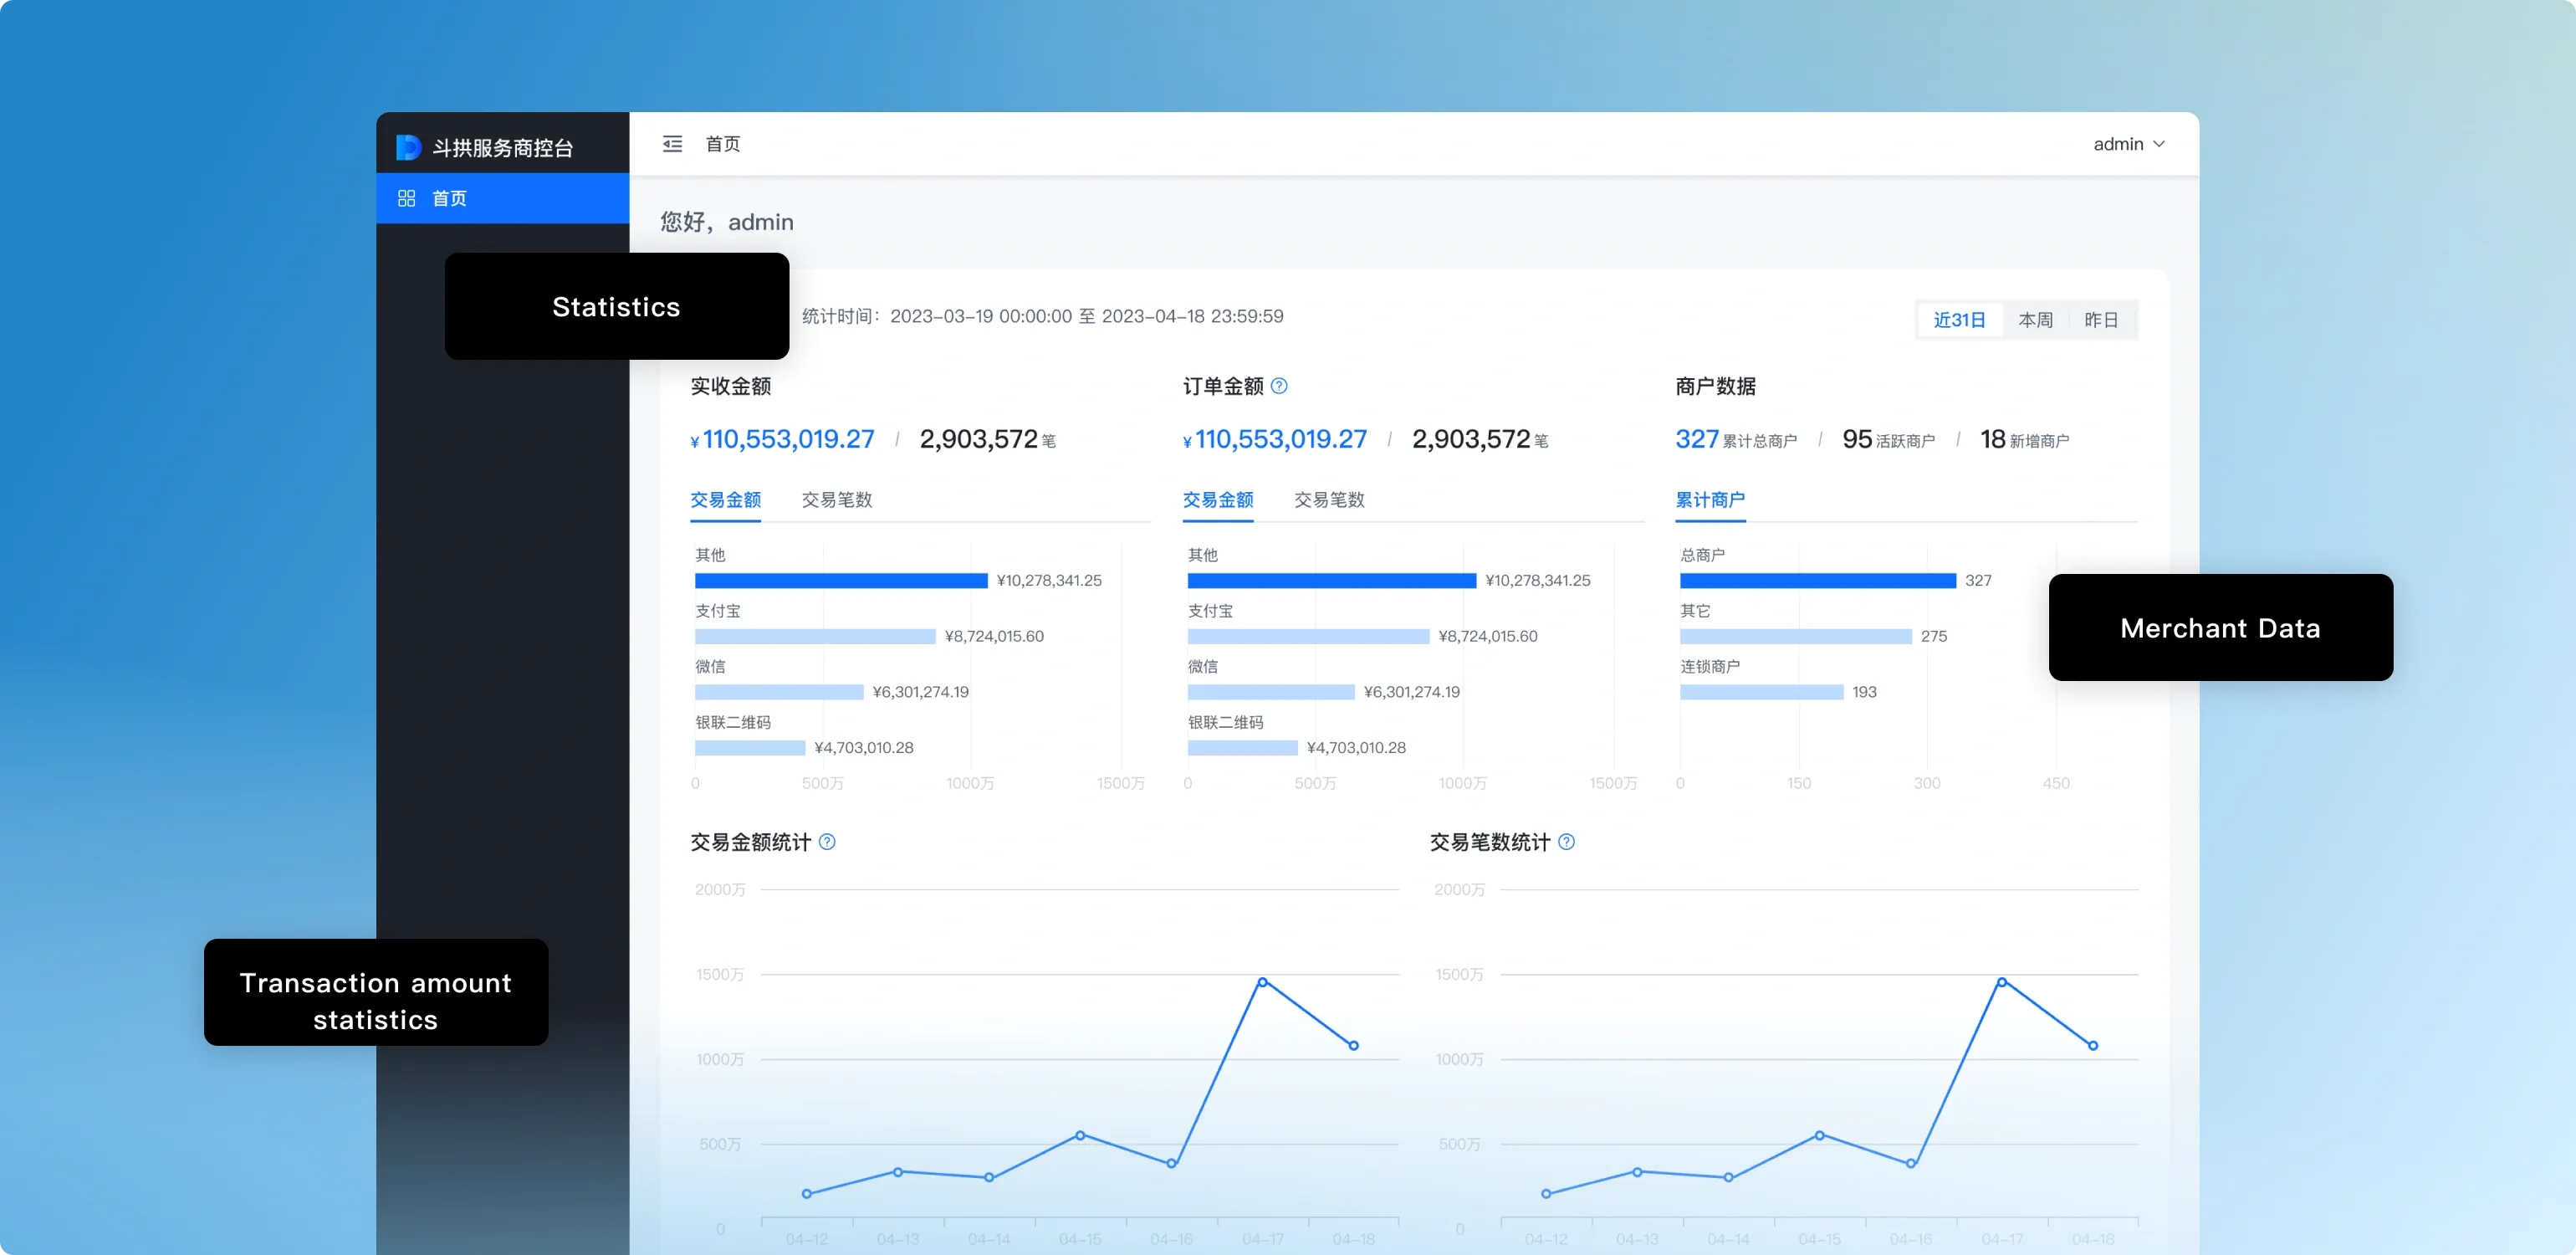
Task: Click the blue D app logo
Action: pyautogui.click(x=408, y=148)
